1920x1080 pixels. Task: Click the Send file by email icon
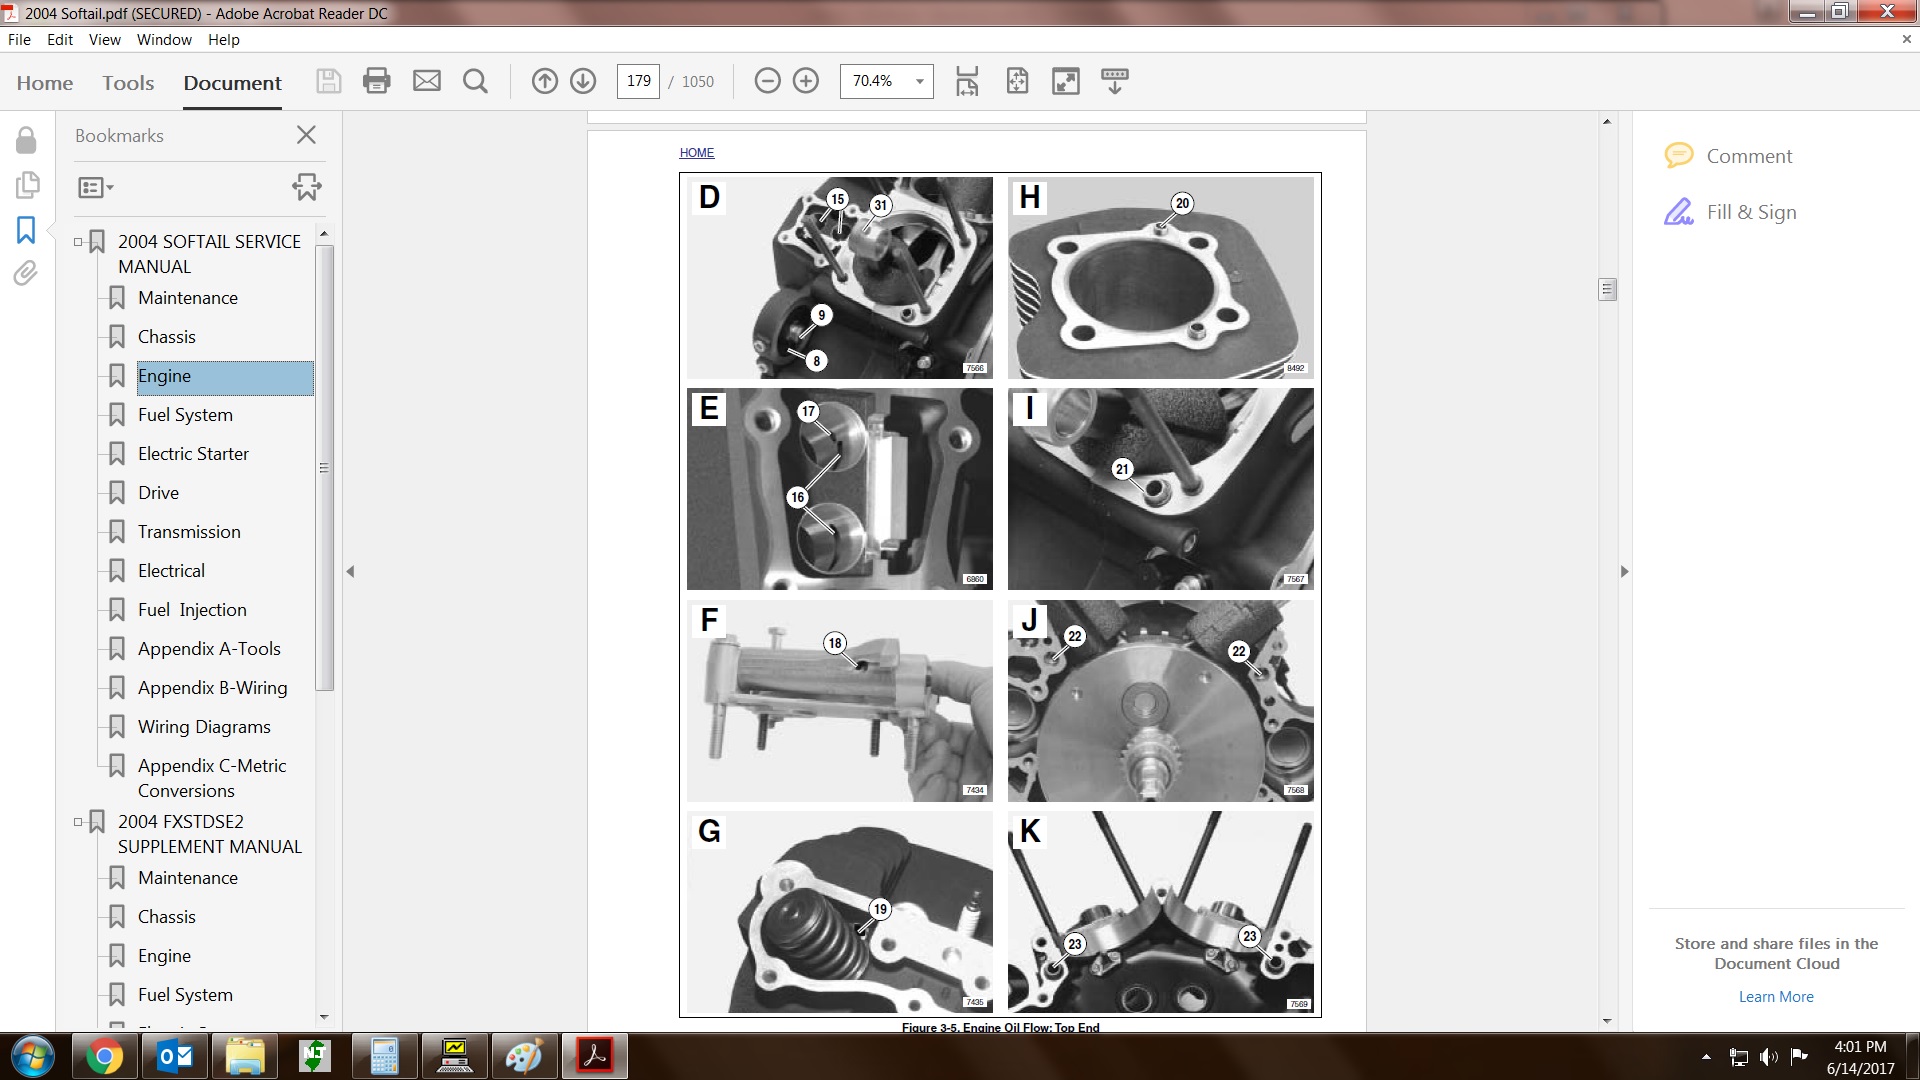pyautogui.click(x=427, y=81)
